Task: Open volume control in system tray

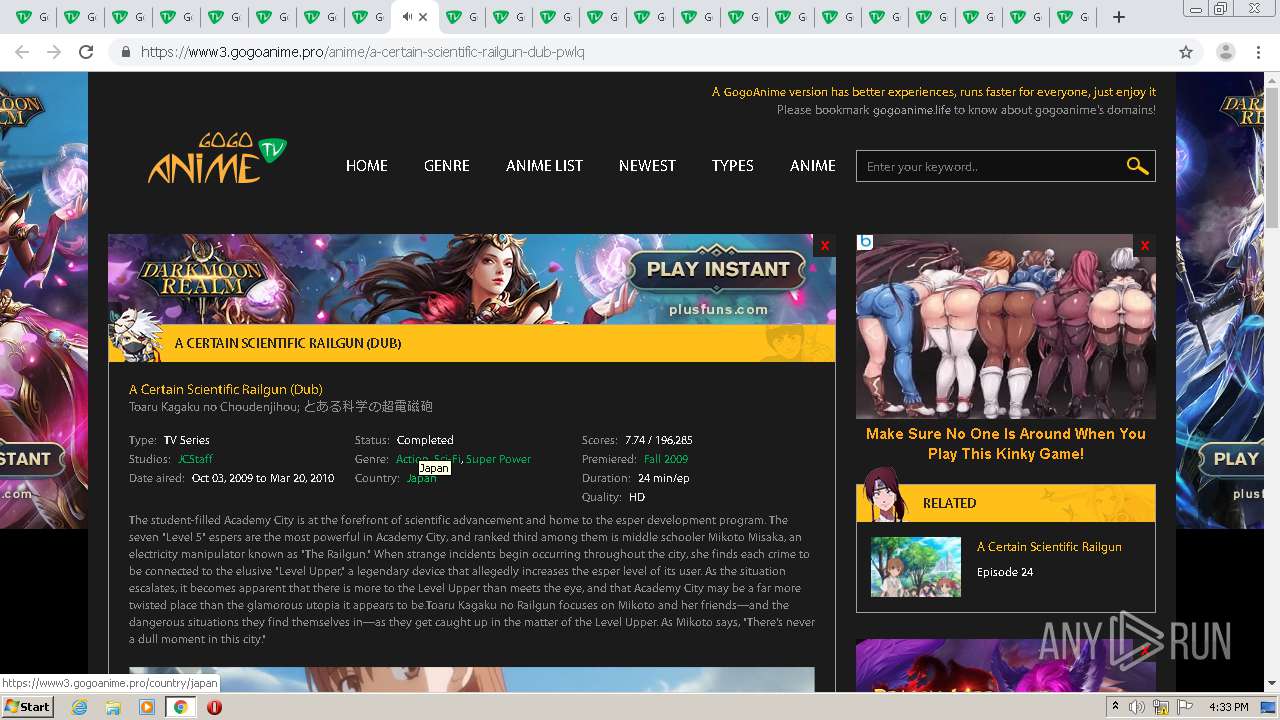Action: [1137, 707]
